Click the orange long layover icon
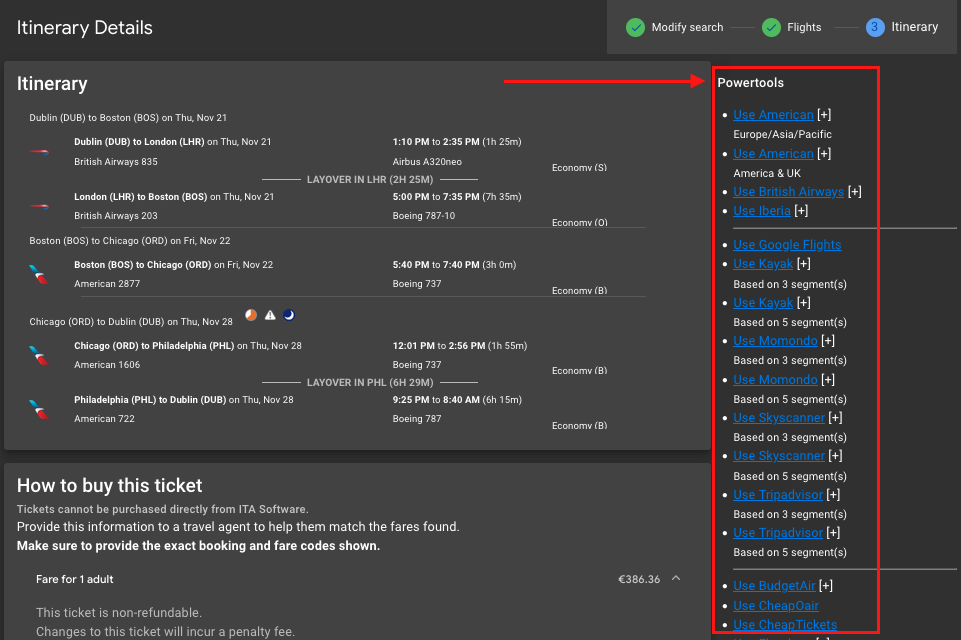Screen dimensions: 961x640 [251, 315]
